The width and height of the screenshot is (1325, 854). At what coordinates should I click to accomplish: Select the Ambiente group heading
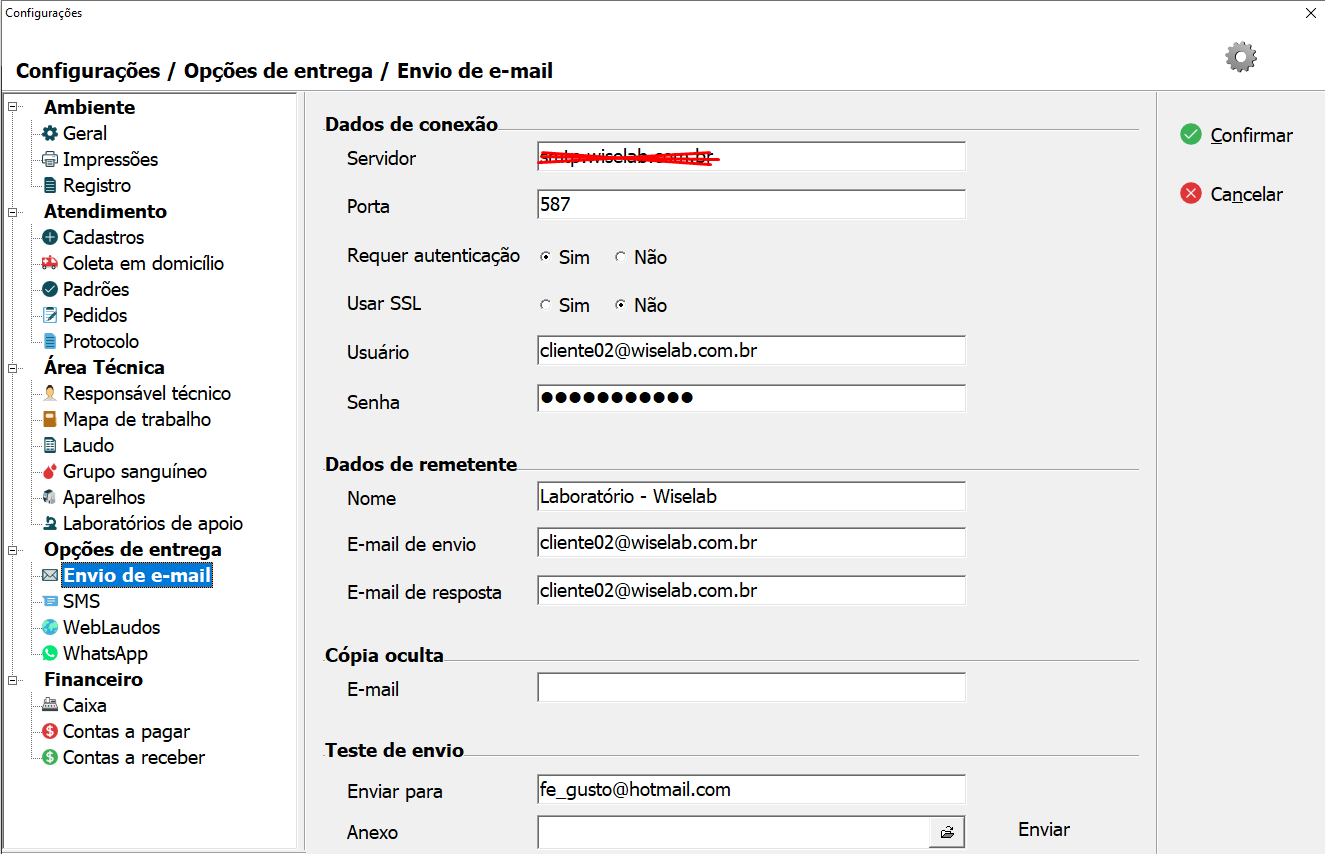(x=90, y=107)
